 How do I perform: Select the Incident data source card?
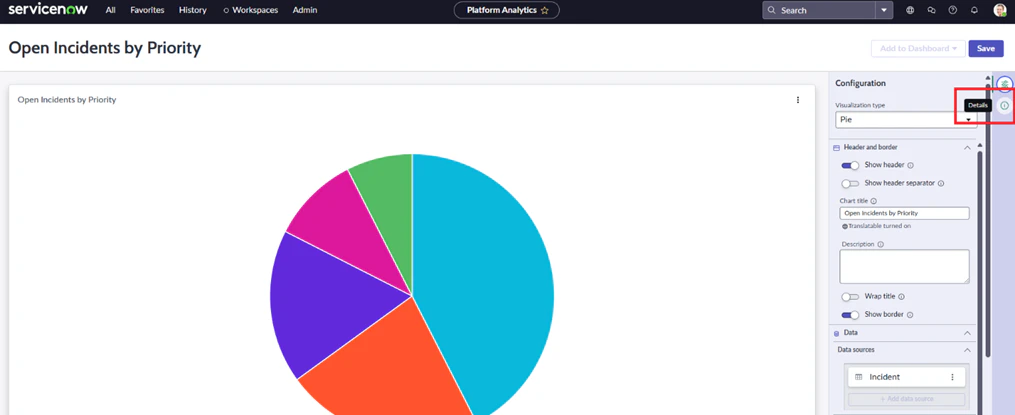[x=906, y=377]
